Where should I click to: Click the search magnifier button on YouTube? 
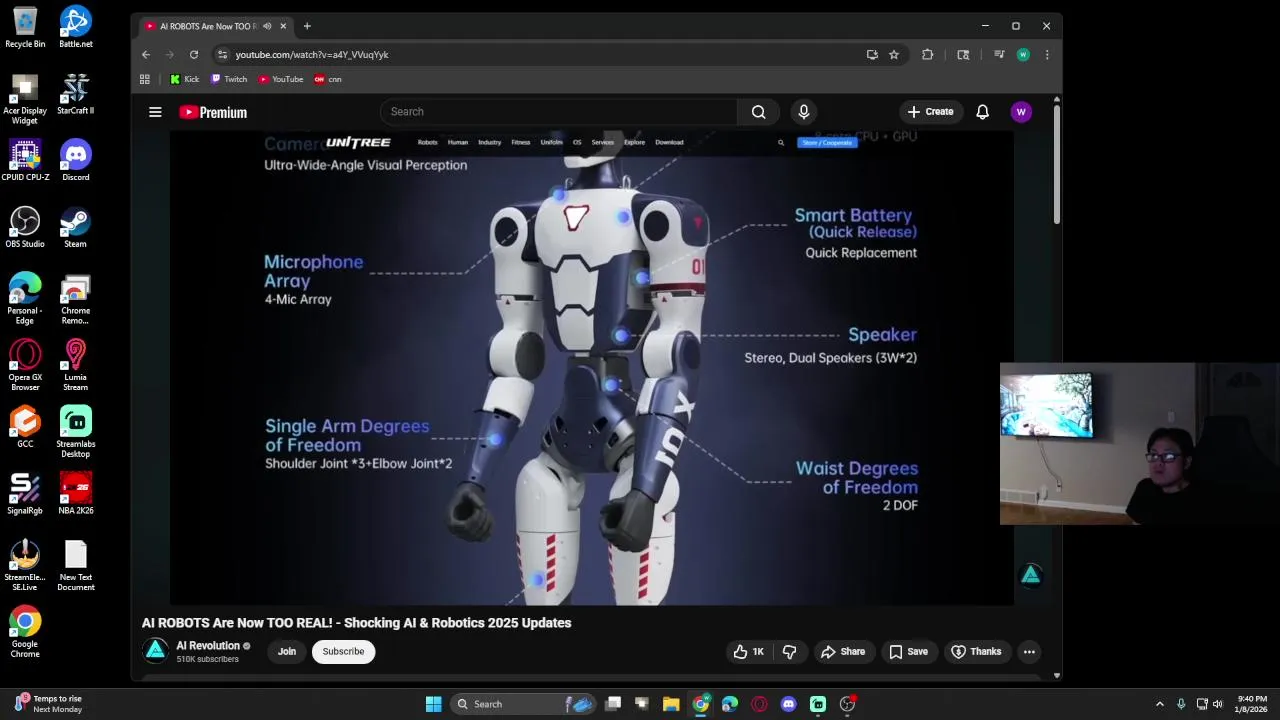(x=758, y=112)
